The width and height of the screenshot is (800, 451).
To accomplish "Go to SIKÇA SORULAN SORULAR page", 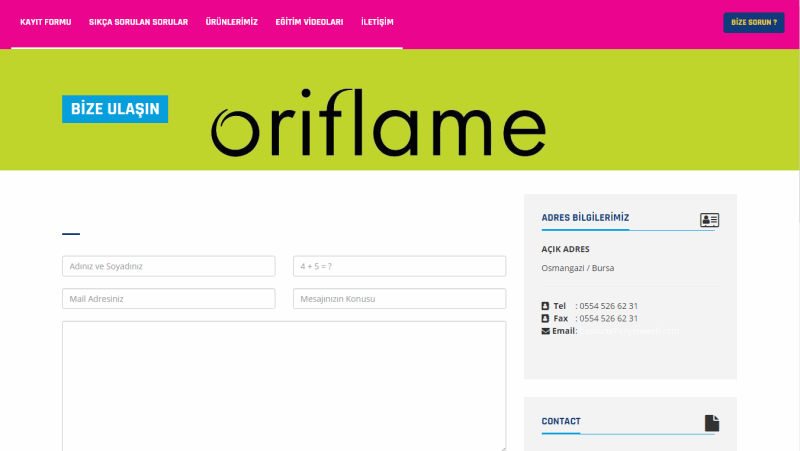I will [138, 22].
